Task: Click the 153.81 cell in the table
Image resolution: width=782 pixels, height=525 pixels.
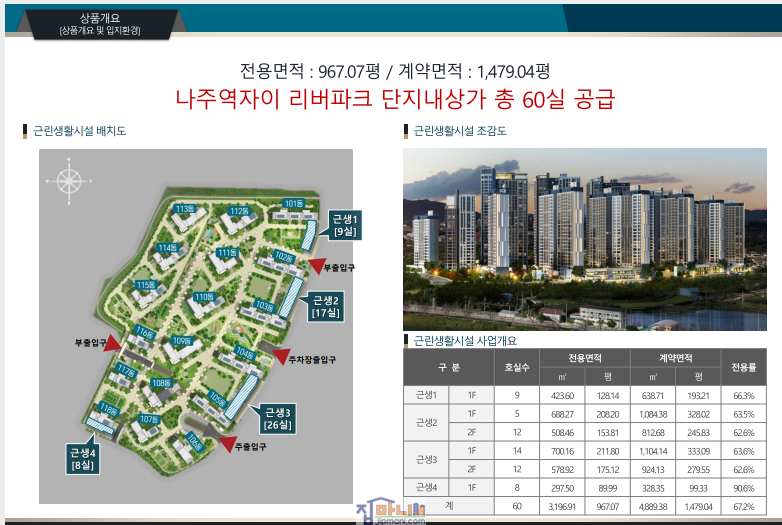Action: [x=607, y=433]
